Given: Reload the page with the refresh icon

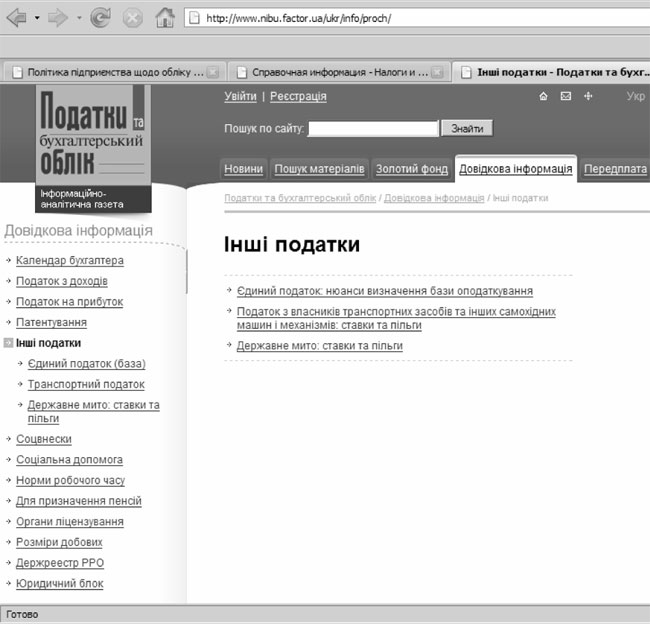Looking at the screenshot, I should point(101,18).
